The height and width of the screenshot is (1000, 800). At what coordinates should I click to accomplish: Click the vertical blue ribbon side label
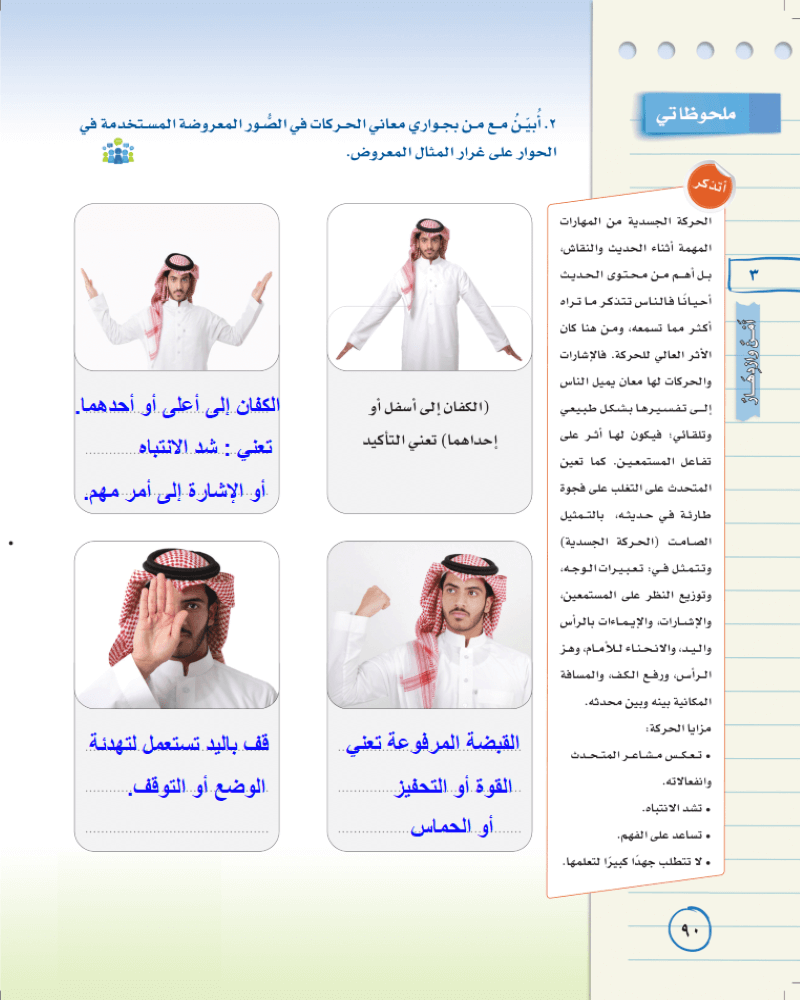749,362
